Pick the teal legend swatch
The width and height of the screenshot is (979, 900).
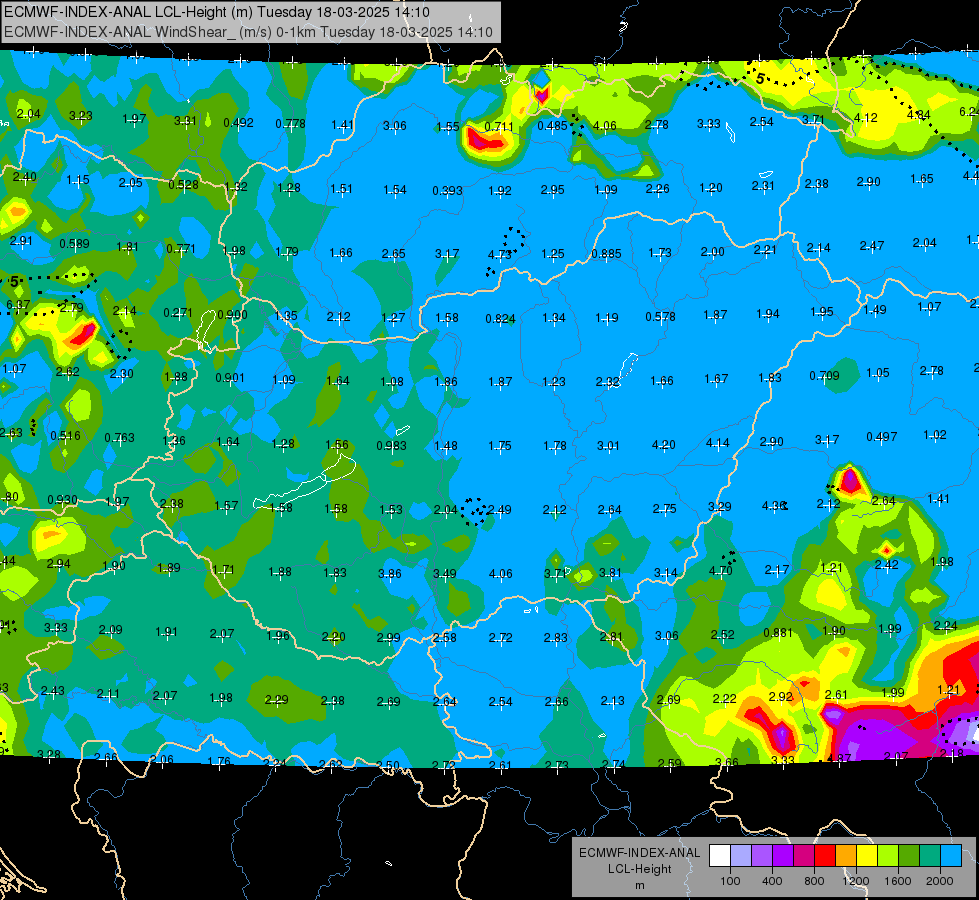point(930,856)
